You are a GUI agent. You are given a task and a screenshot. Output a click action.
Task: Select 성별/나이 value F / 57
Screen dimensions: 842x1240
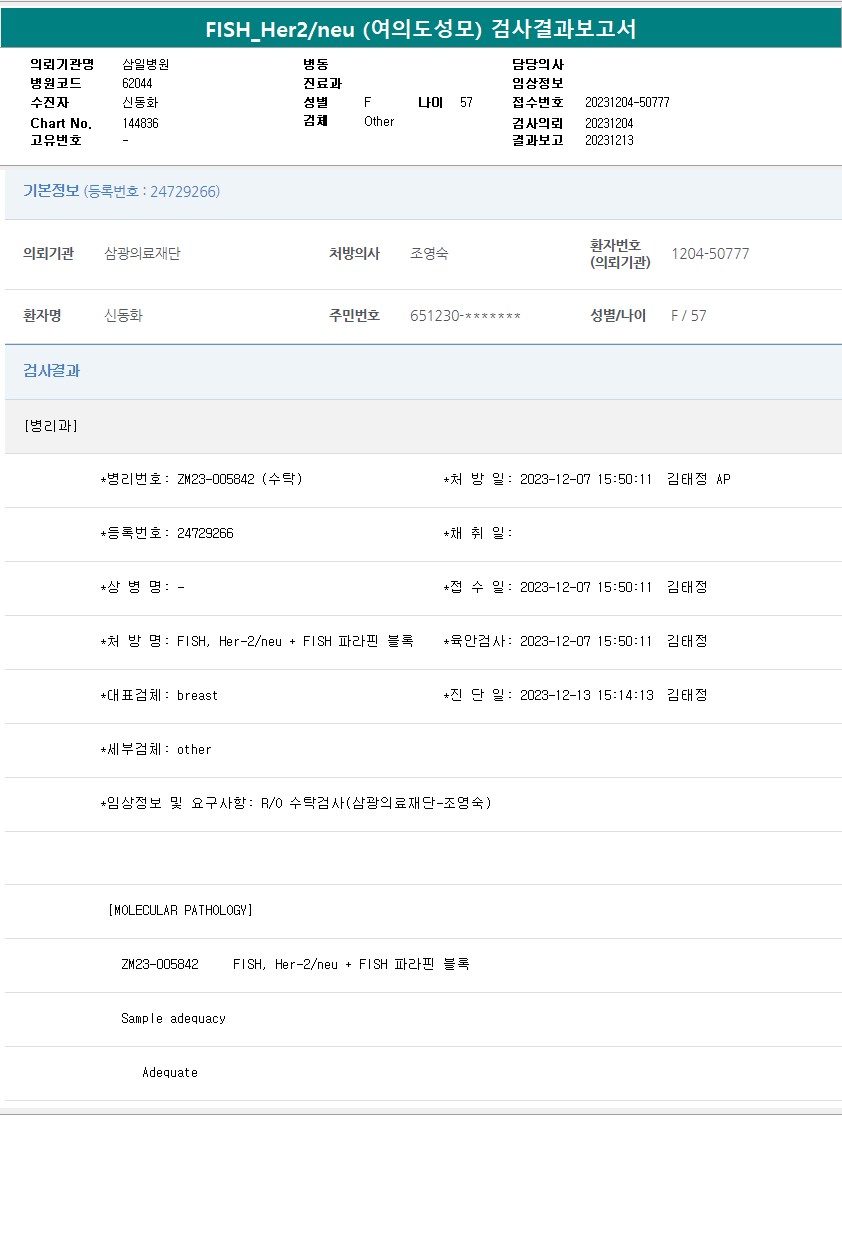689,316
